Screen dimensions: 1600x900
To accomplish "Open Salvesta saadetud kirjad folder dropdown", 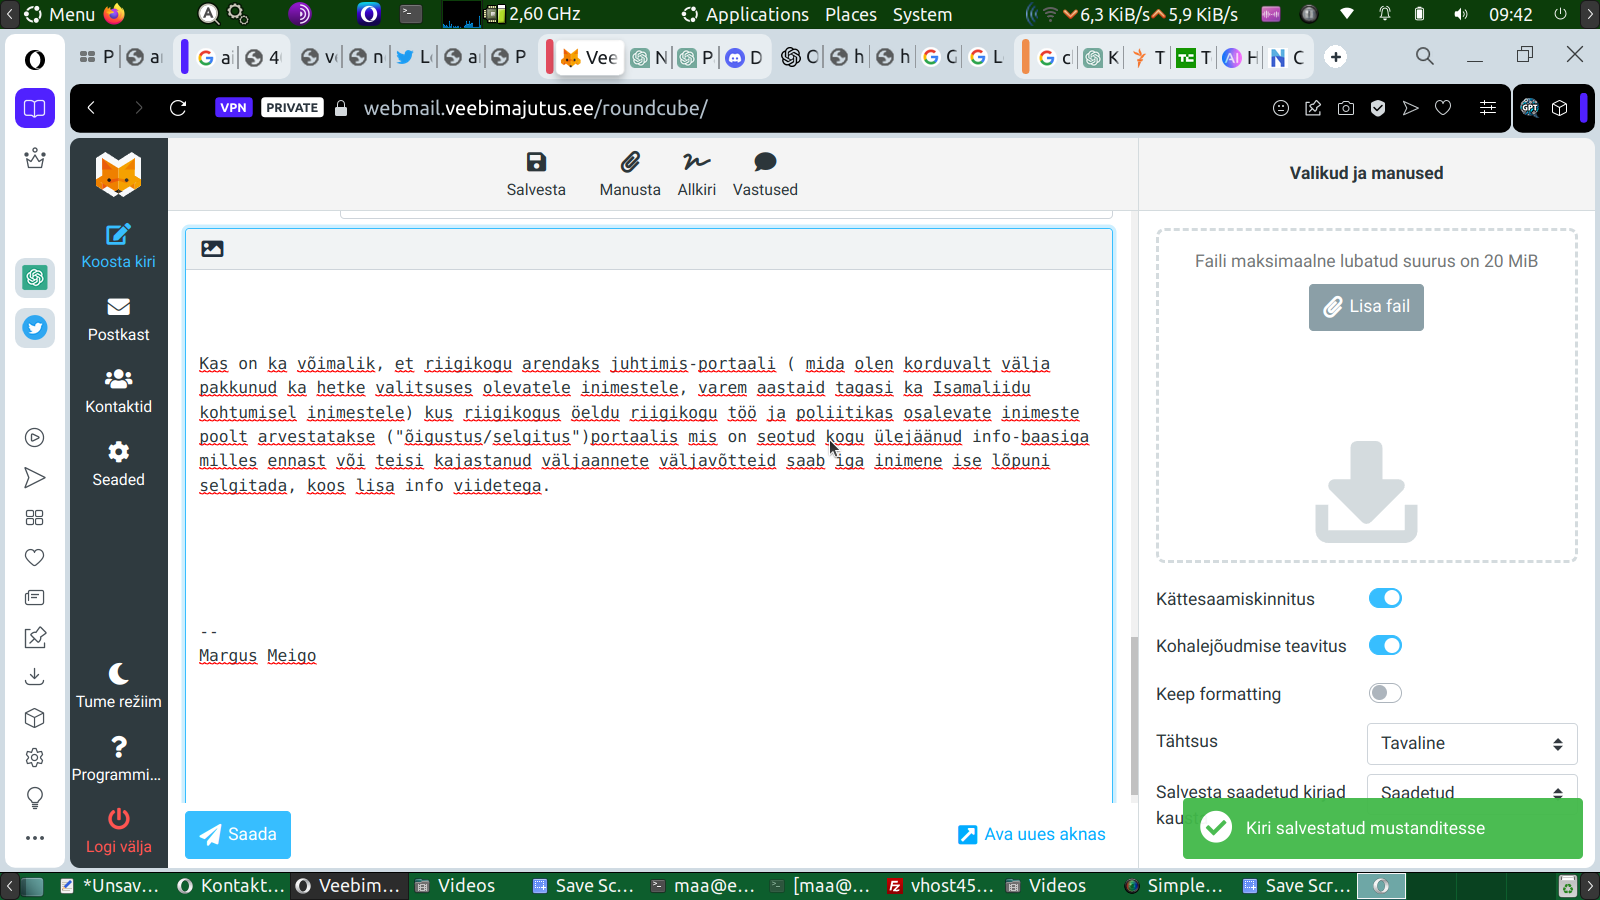I will (1472, 788).
